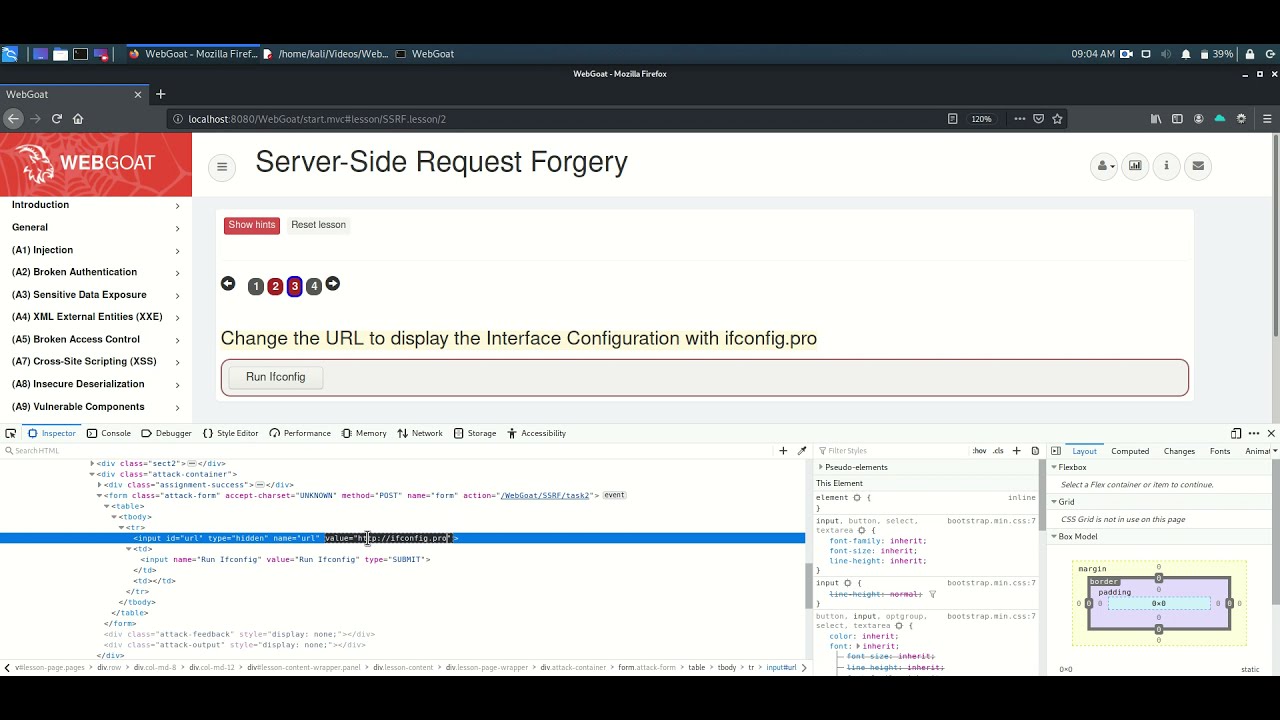Screen dimensions: 1280x720
Task: Select form.attack-form in the breadcrumb
Action: 647,667
